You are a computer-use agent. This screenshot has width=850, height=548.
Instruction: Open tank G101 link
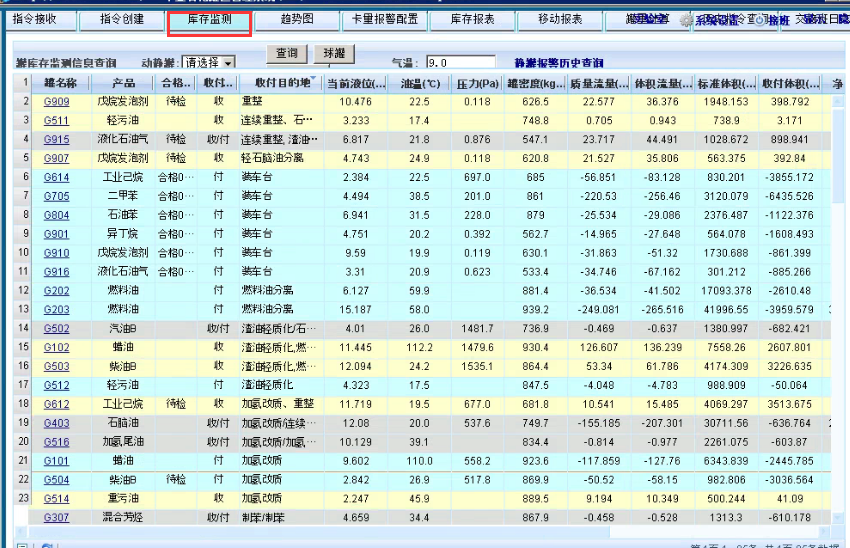pos(56,461)
